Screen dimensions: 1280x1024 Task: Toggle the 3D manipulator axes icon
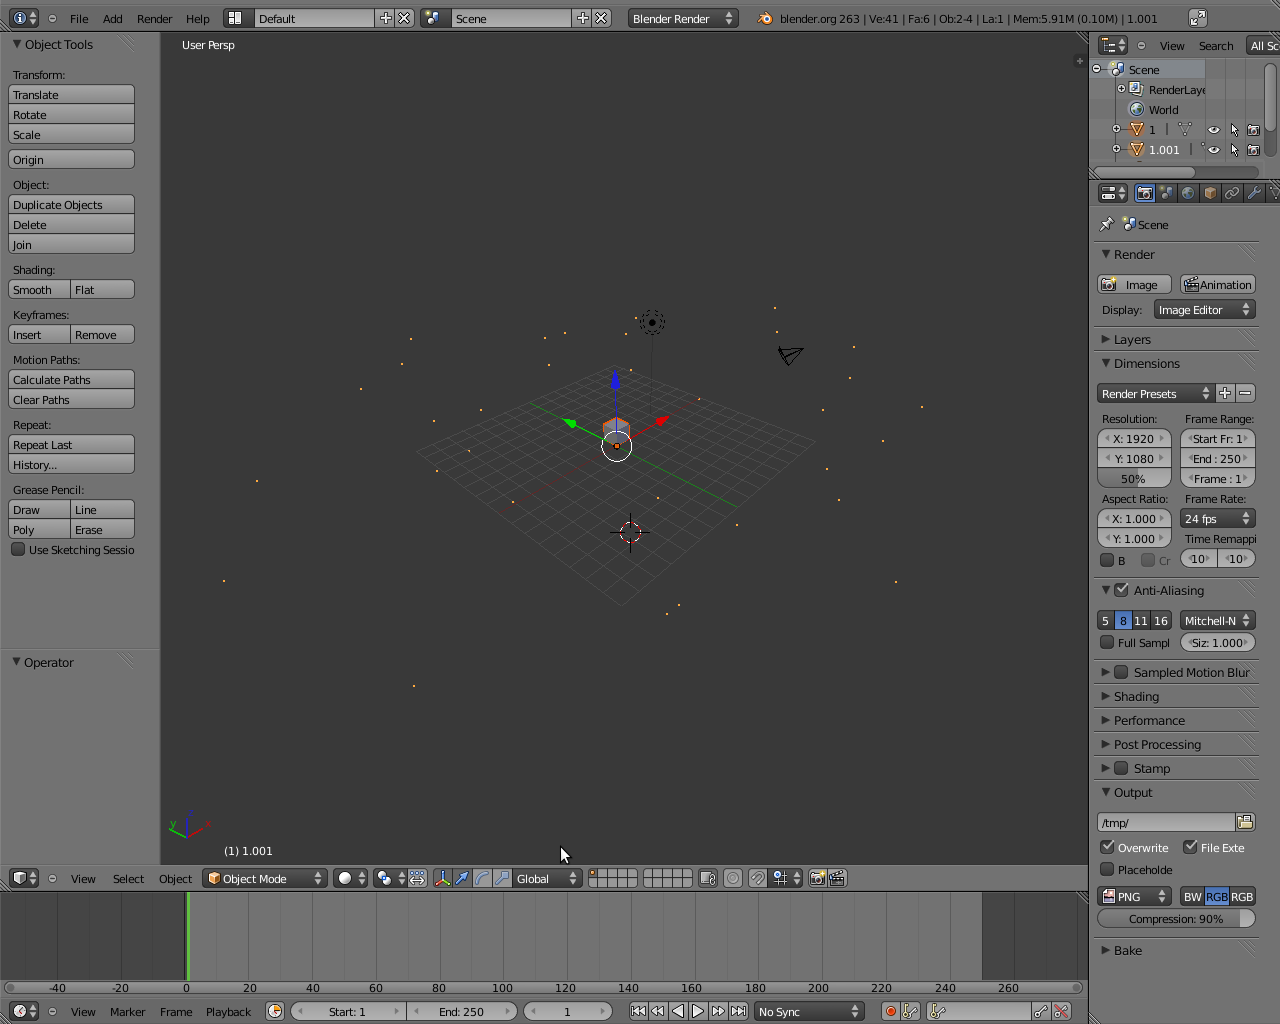(x=442, y=878)
